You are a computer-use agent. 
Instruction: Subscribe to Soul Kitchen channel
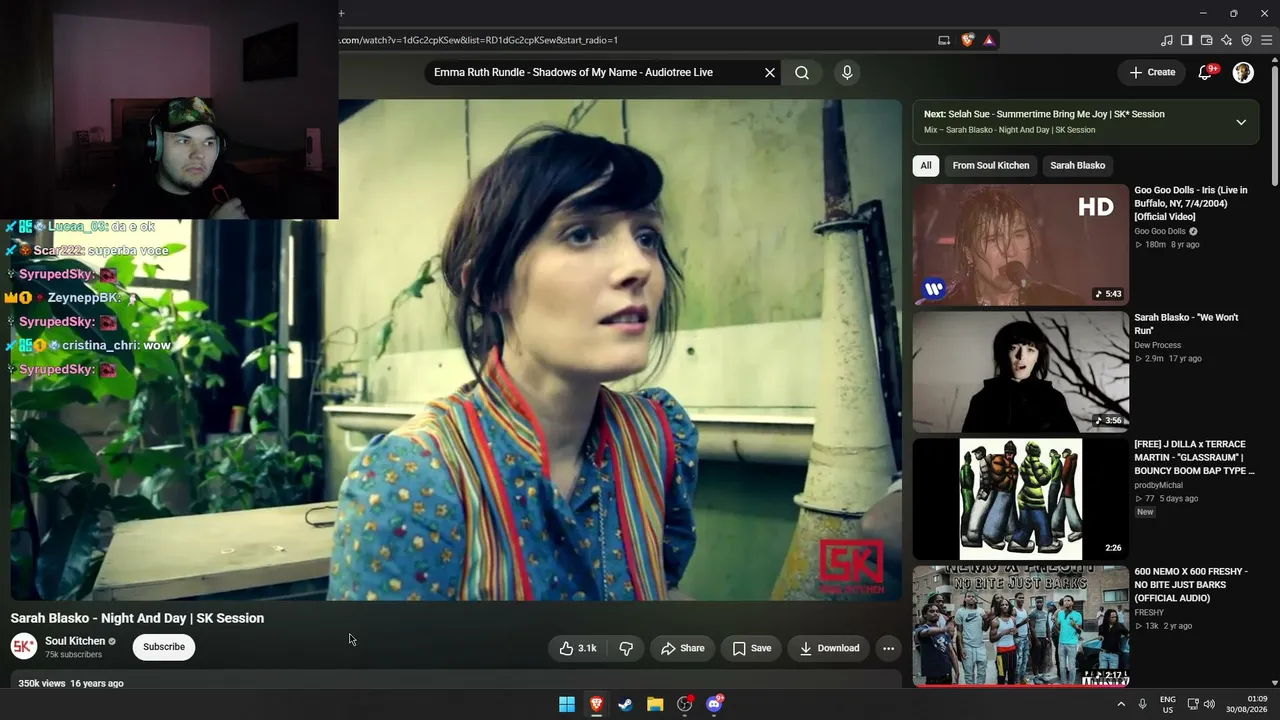click(x=164, y=647)
